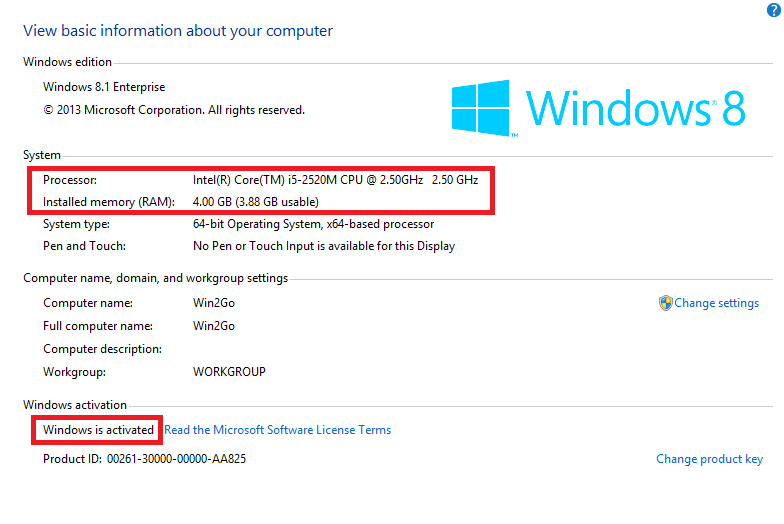Select the 'Win2Go' value beside Full computer name

click(214, 326)
